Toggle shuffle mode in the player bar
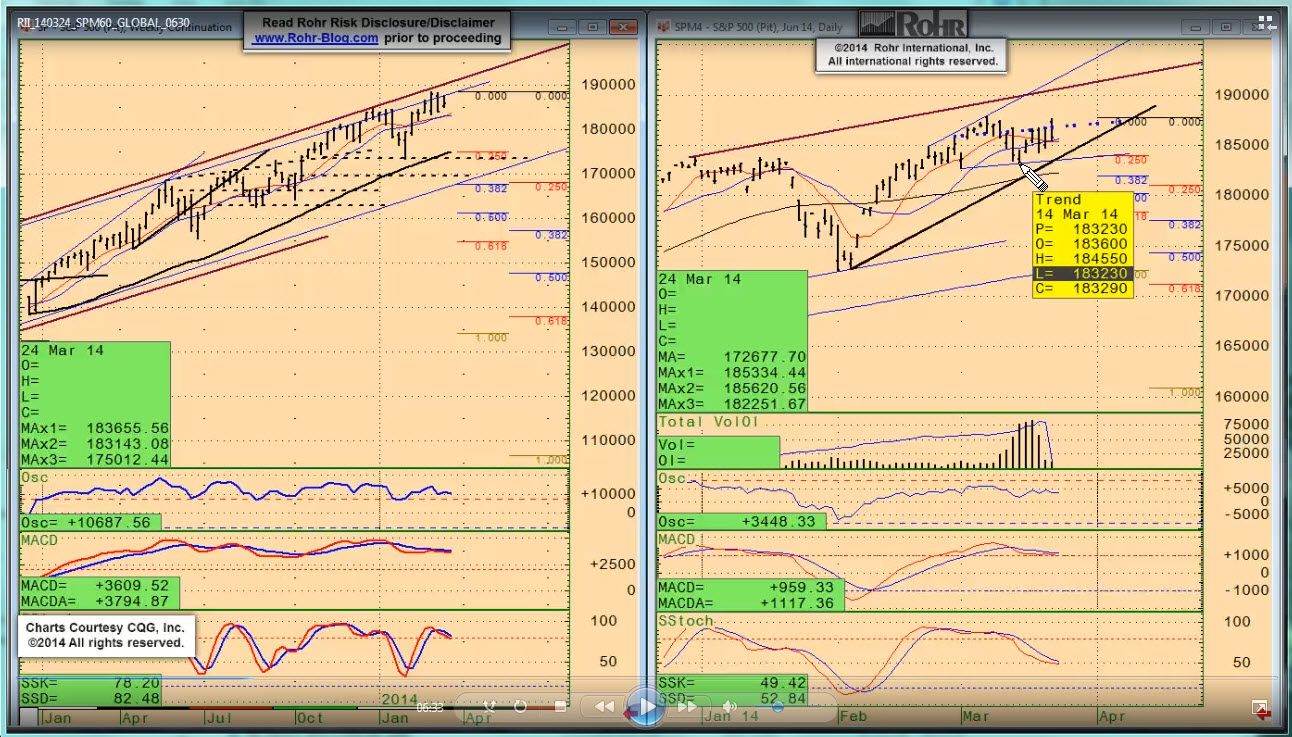The width and height of the screenshot is (1292, 737). point(490,707)
